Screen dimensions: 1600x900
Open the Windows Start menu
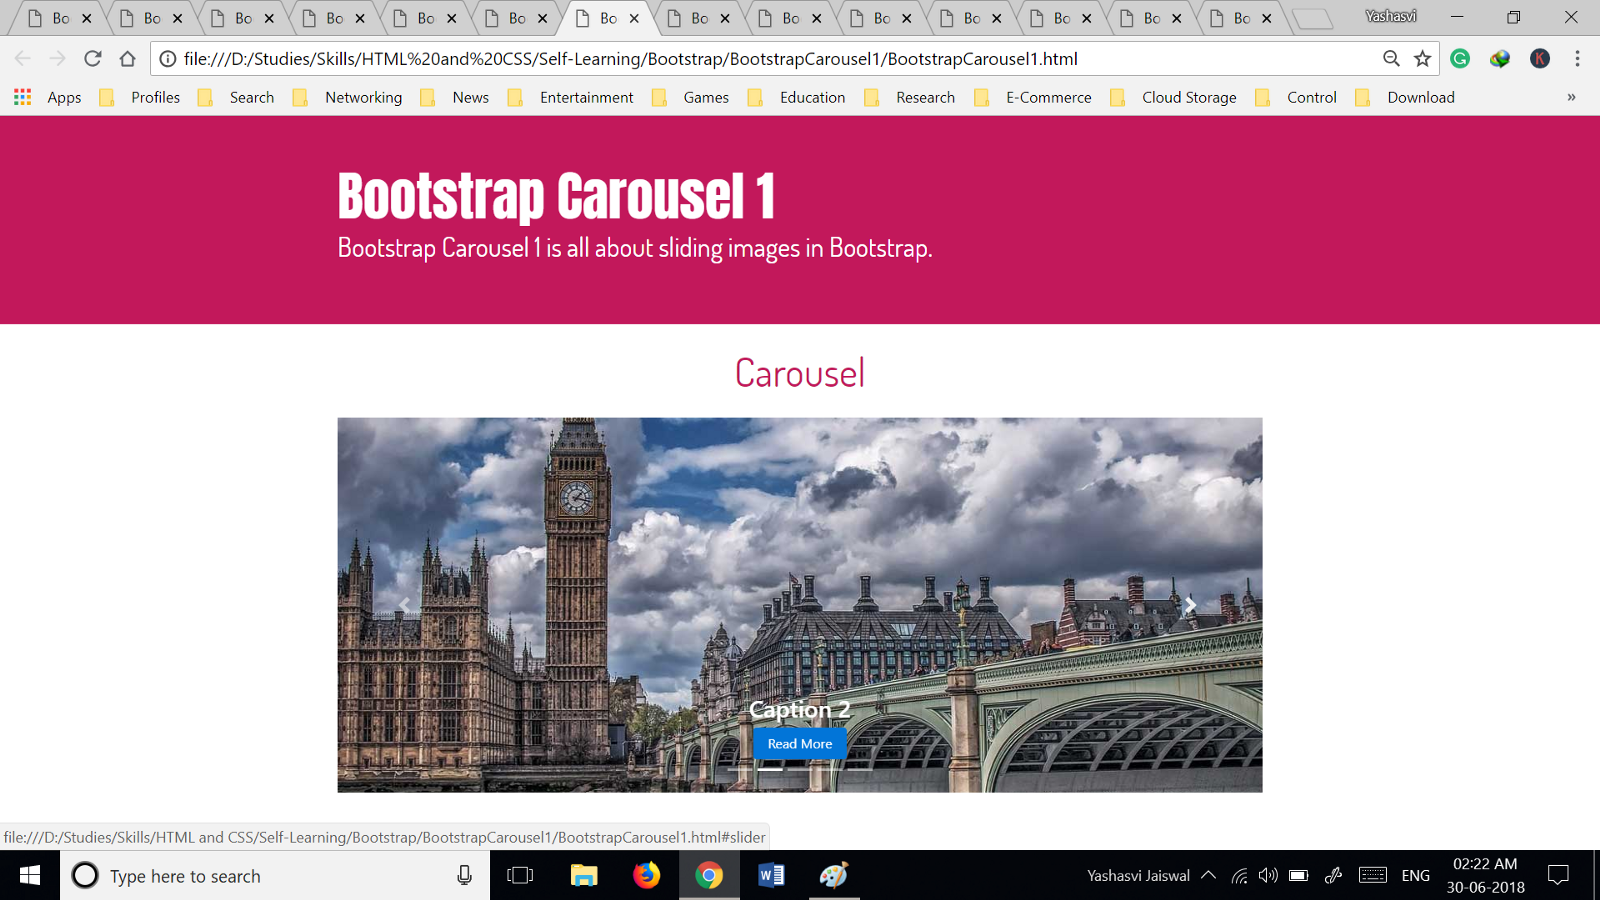click(30, 876)
